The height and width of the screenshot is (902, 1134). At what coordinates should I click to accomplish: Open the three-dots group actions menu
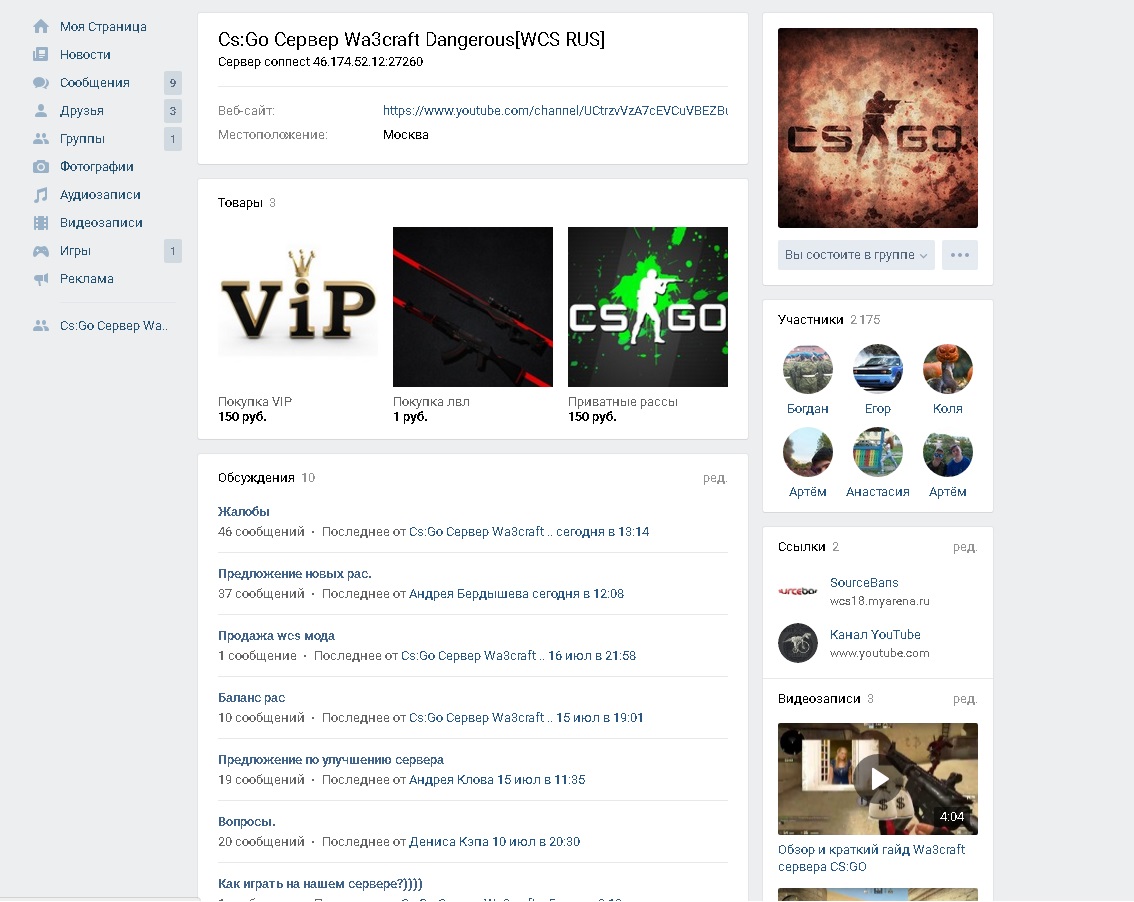point(960,255)
